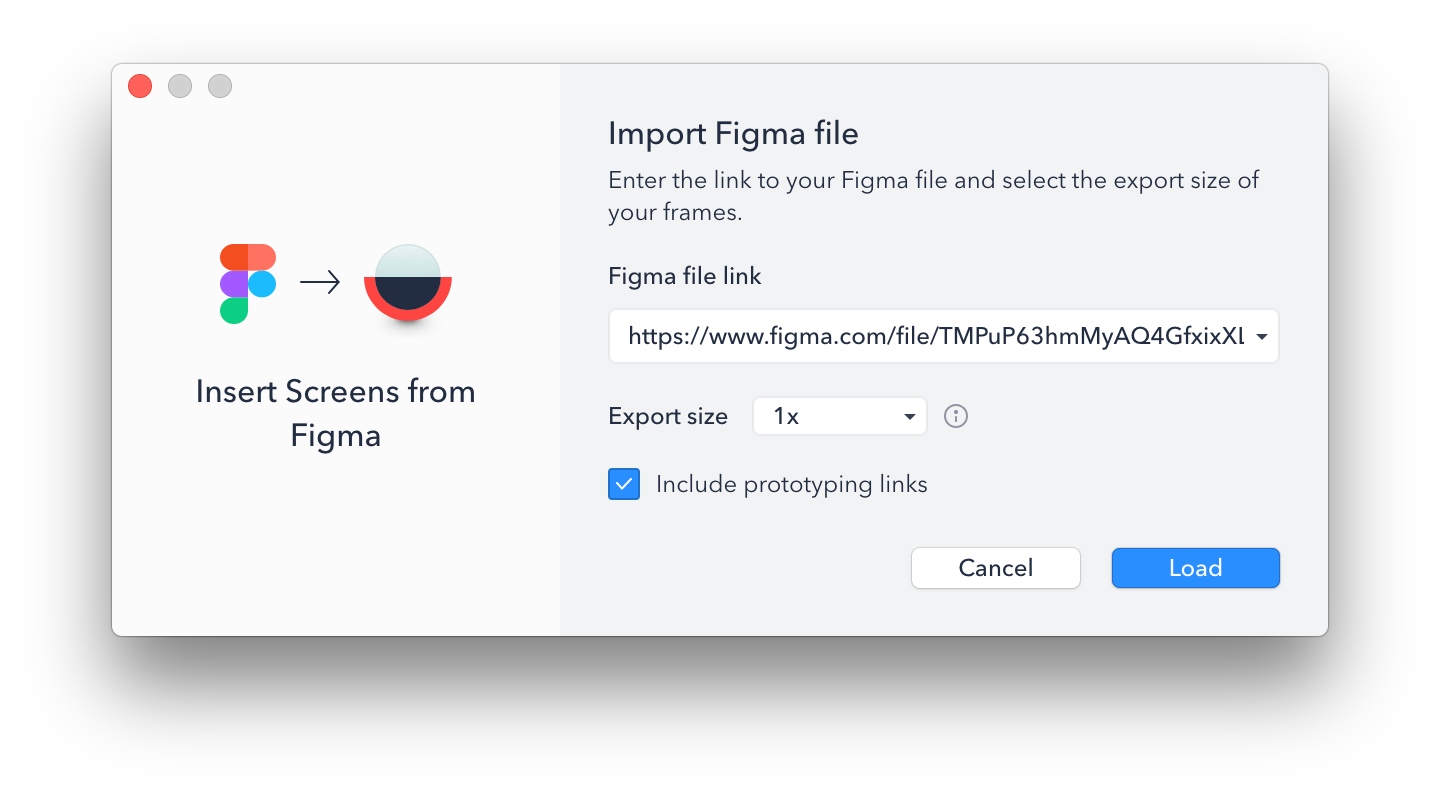
Task: Click the Import Figma file heading
Action: point(734,133)
